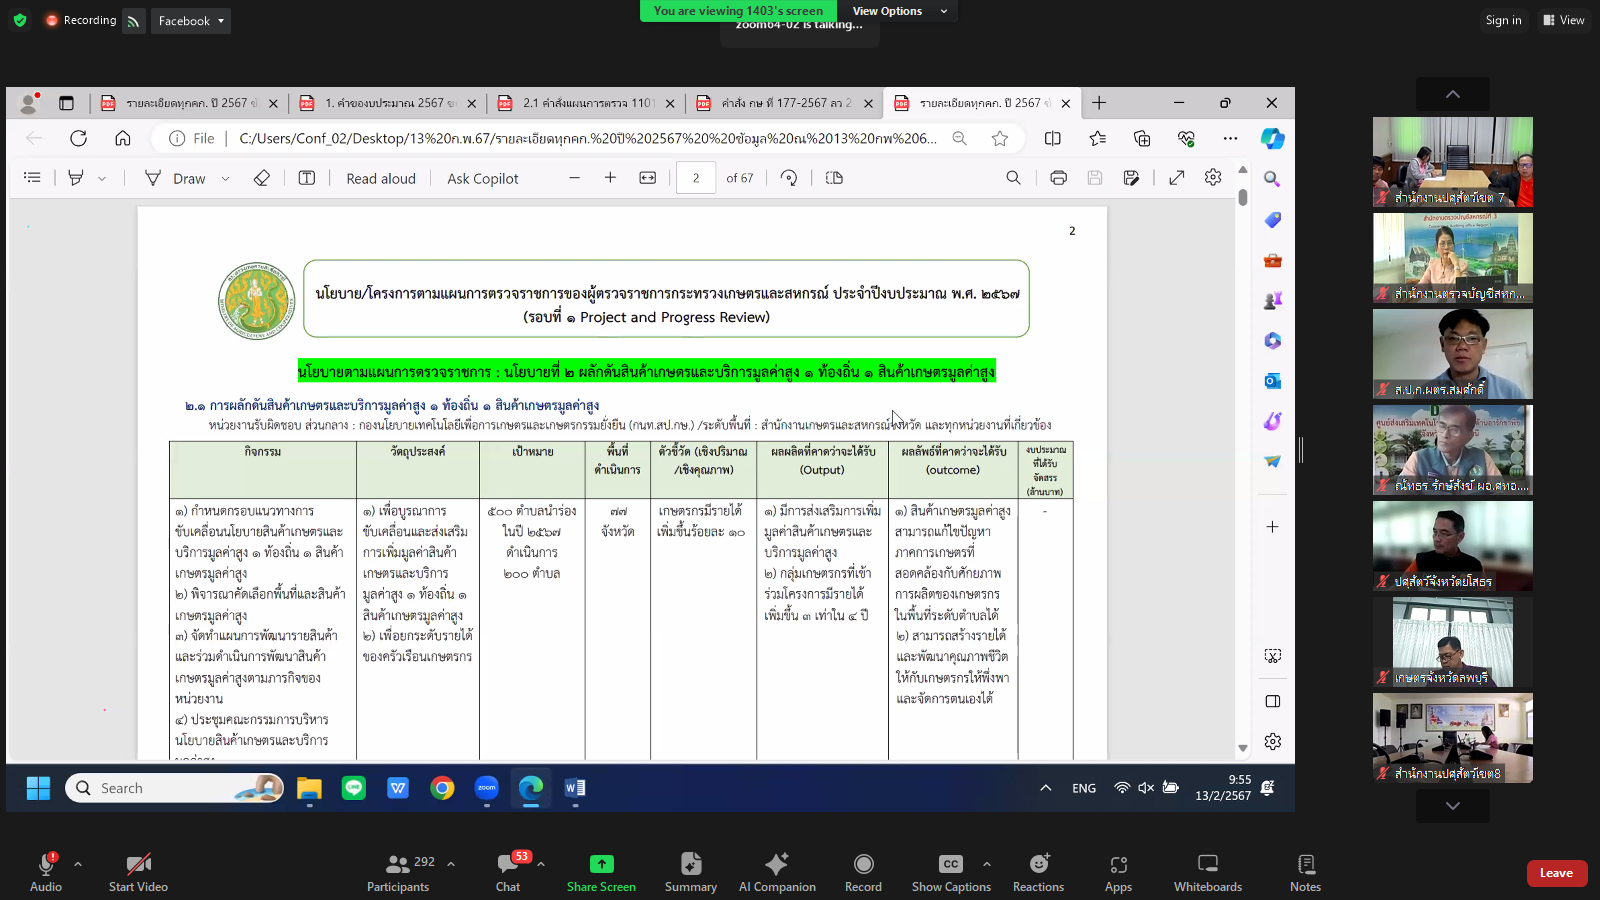The image size is (1600, 900).
Task: Leave the Zoom meeting
Action: (1556, 873)
